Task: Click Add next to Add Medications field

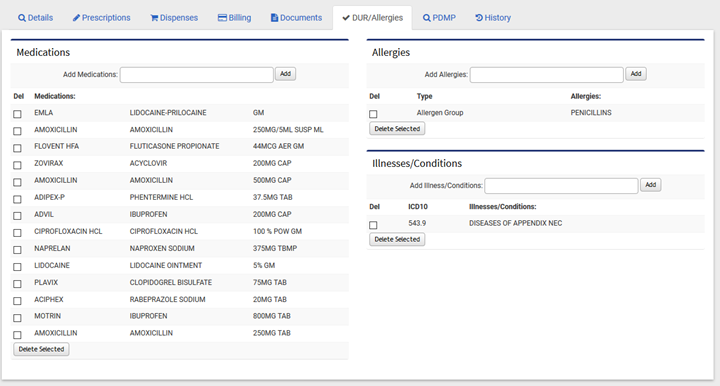Action: (x=286, y=74)
